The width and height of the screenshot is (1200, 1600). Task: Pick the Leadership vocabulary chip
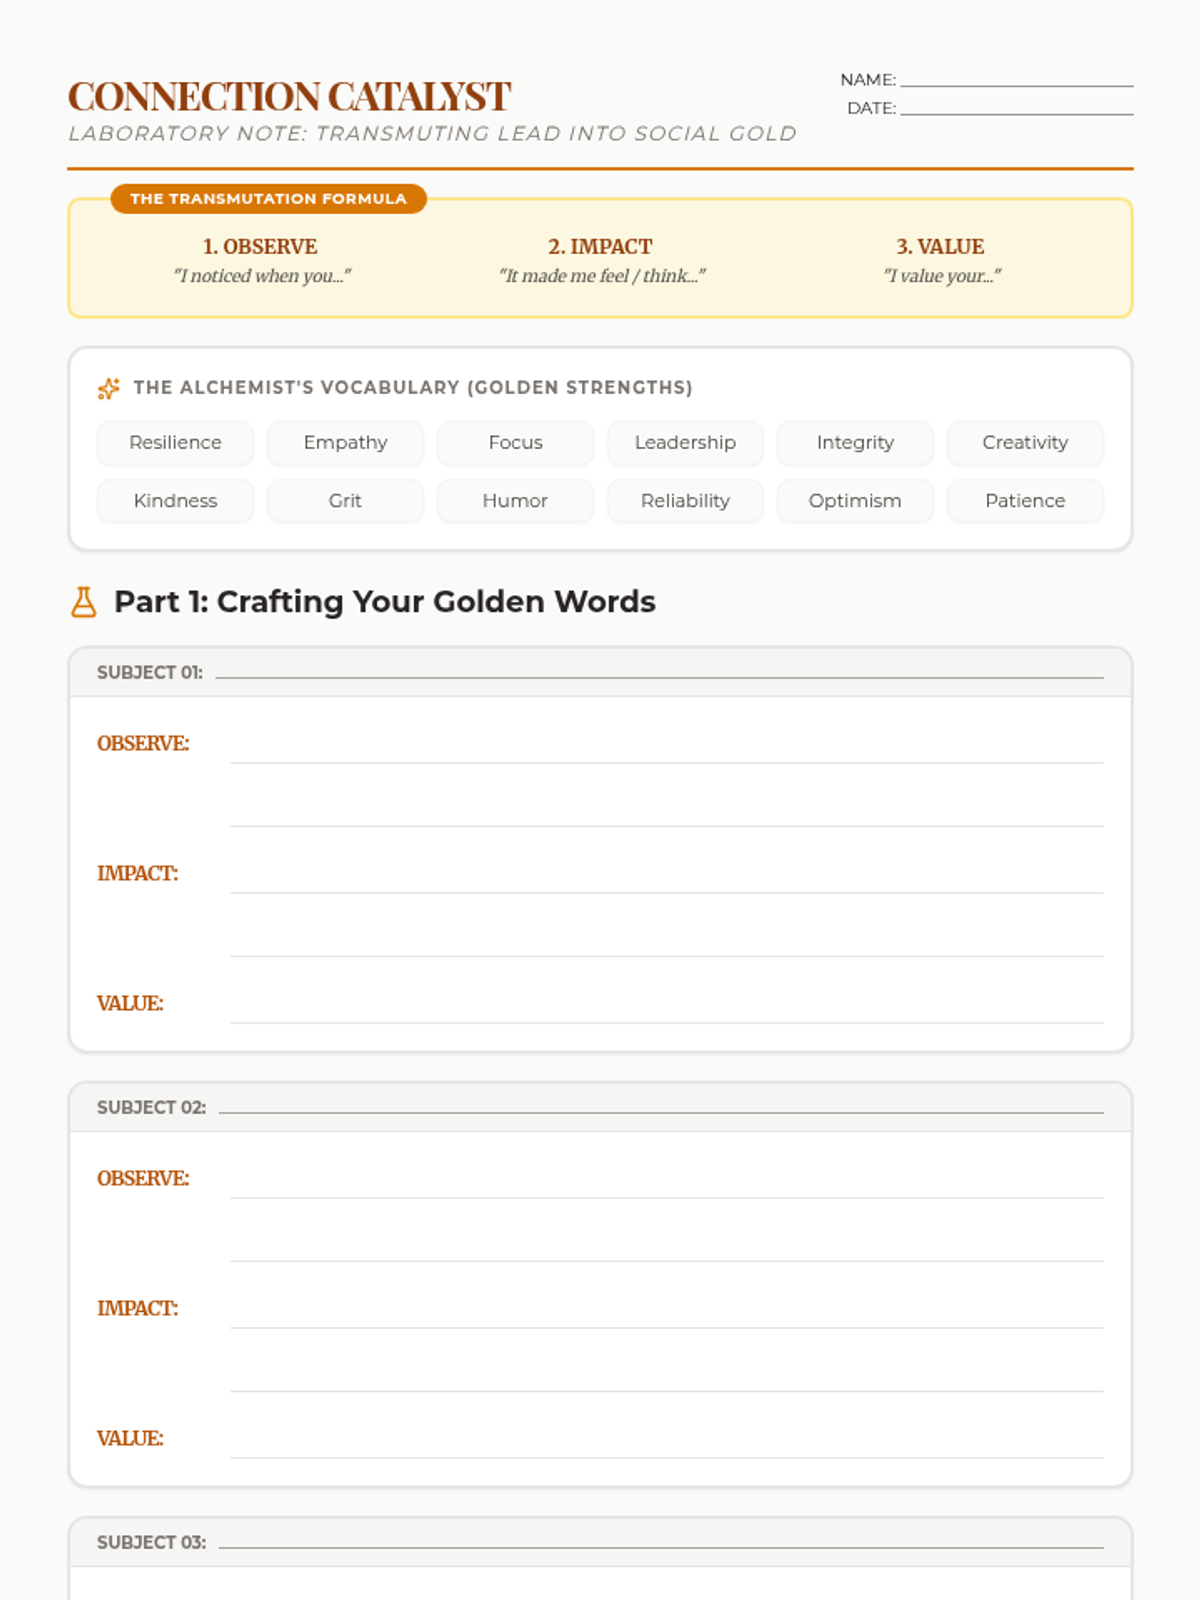click(685, 443)
